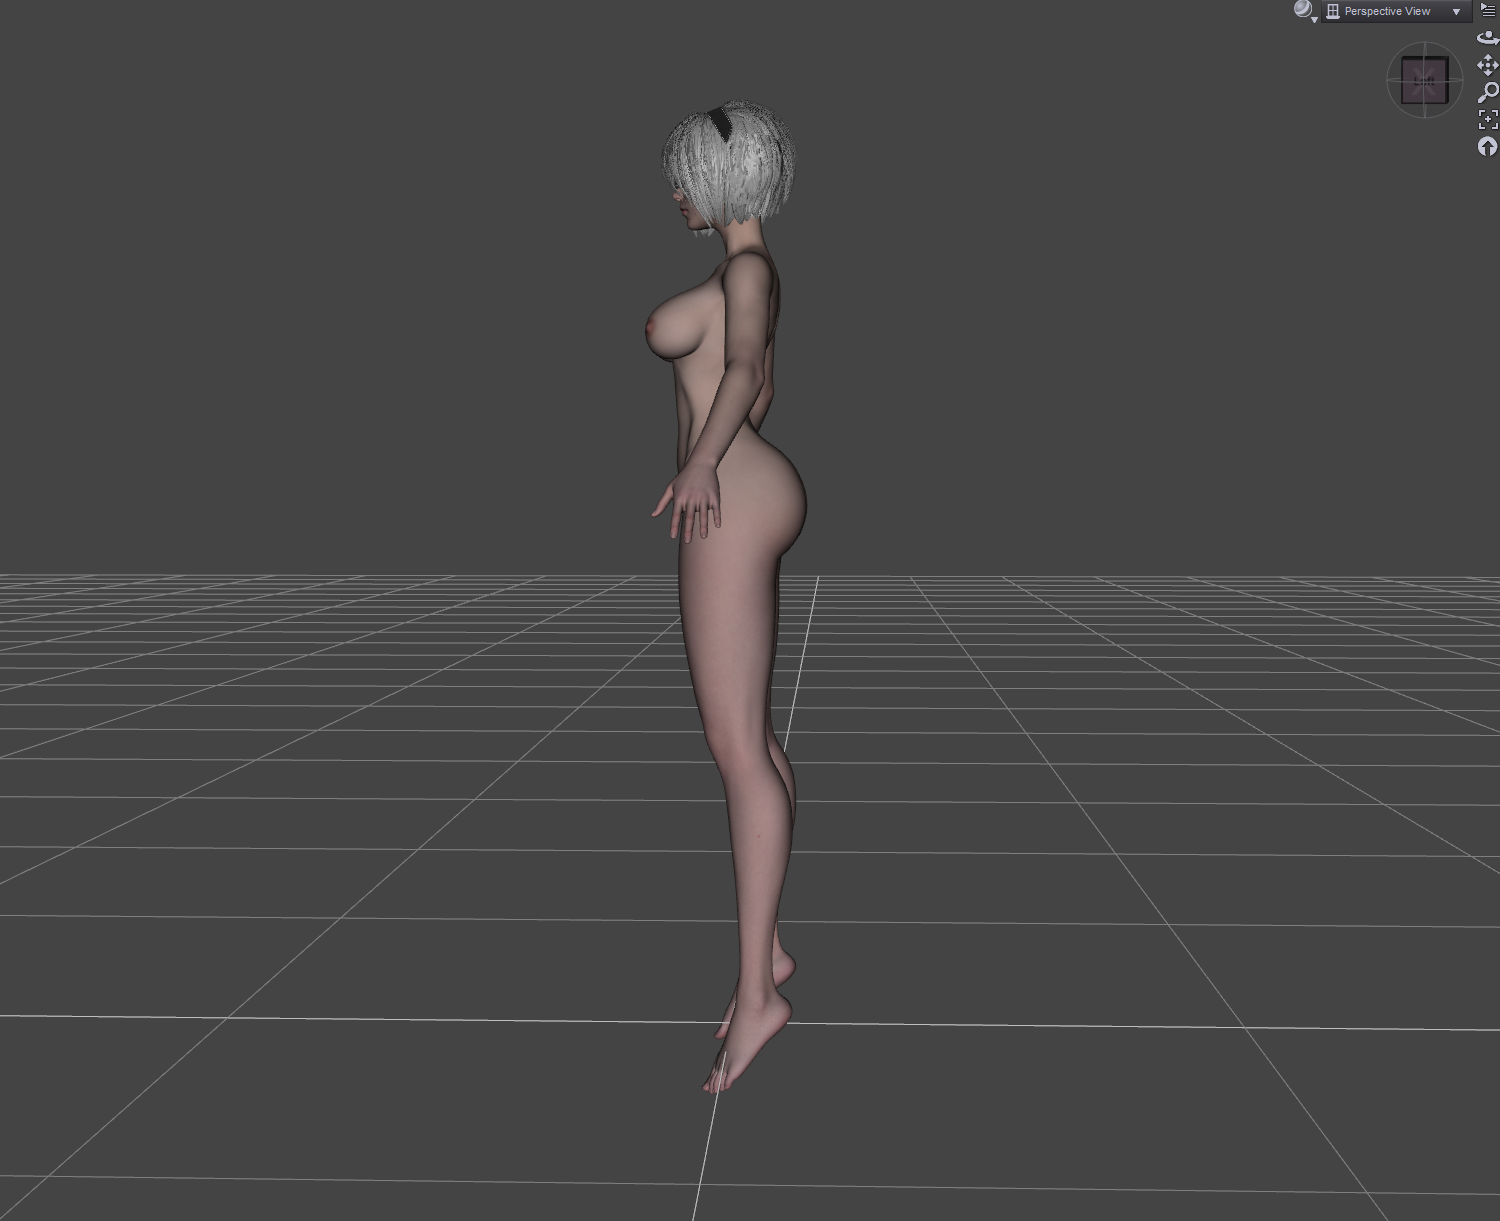
Task: Click the view cube labeled Left
Action: [1425, 80]
